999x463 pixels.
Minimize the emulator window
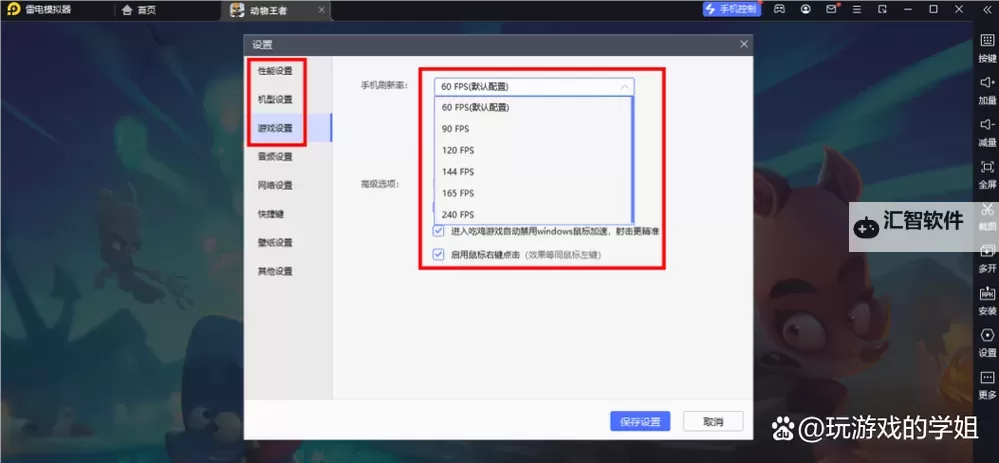(909, 9)
